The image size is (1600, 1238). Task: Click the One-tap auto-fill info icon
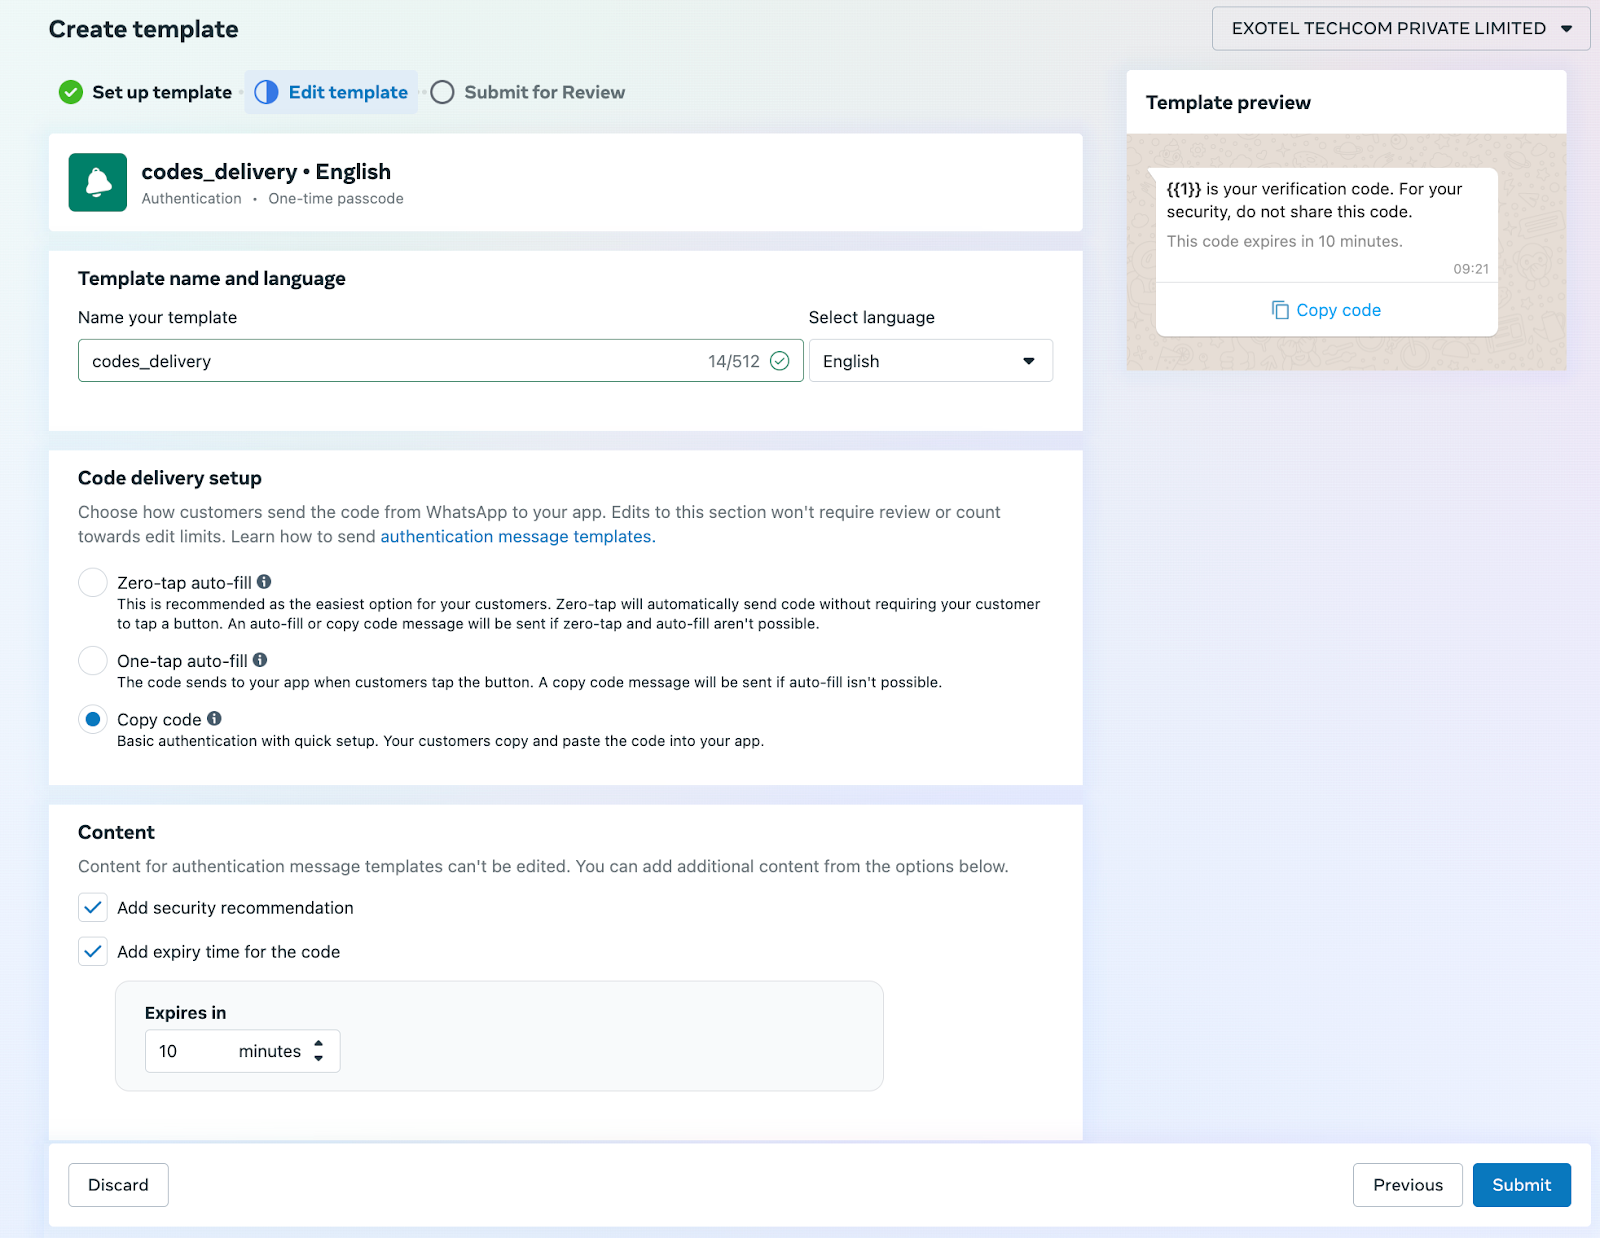[260, 660]
